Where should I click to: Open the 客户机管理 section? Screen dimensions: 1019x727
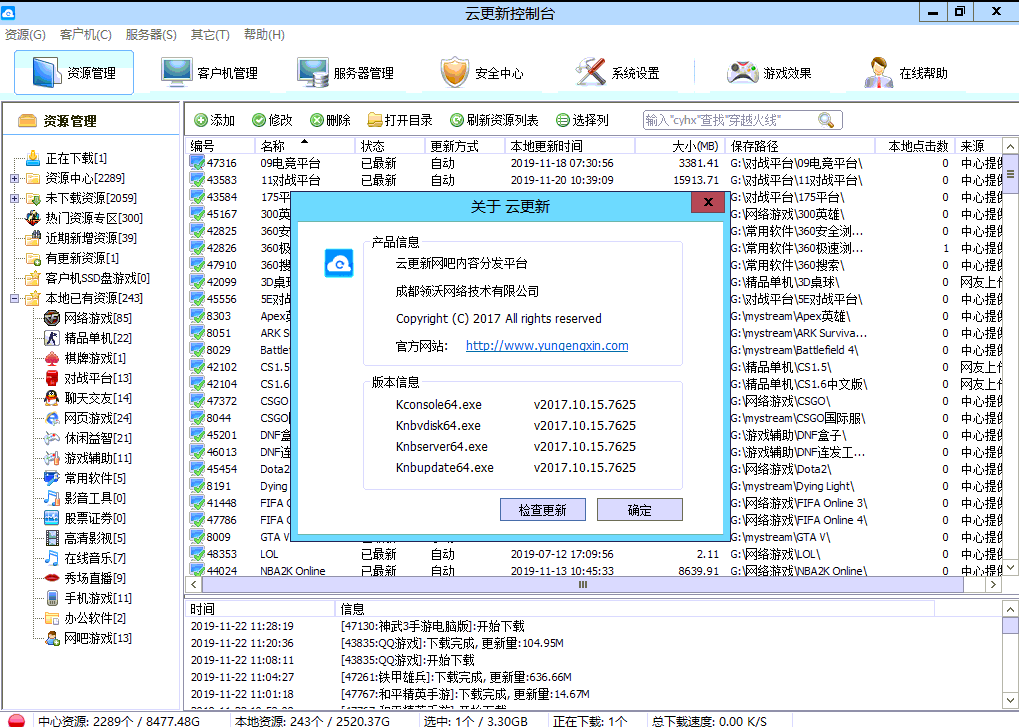coord(209,73)
